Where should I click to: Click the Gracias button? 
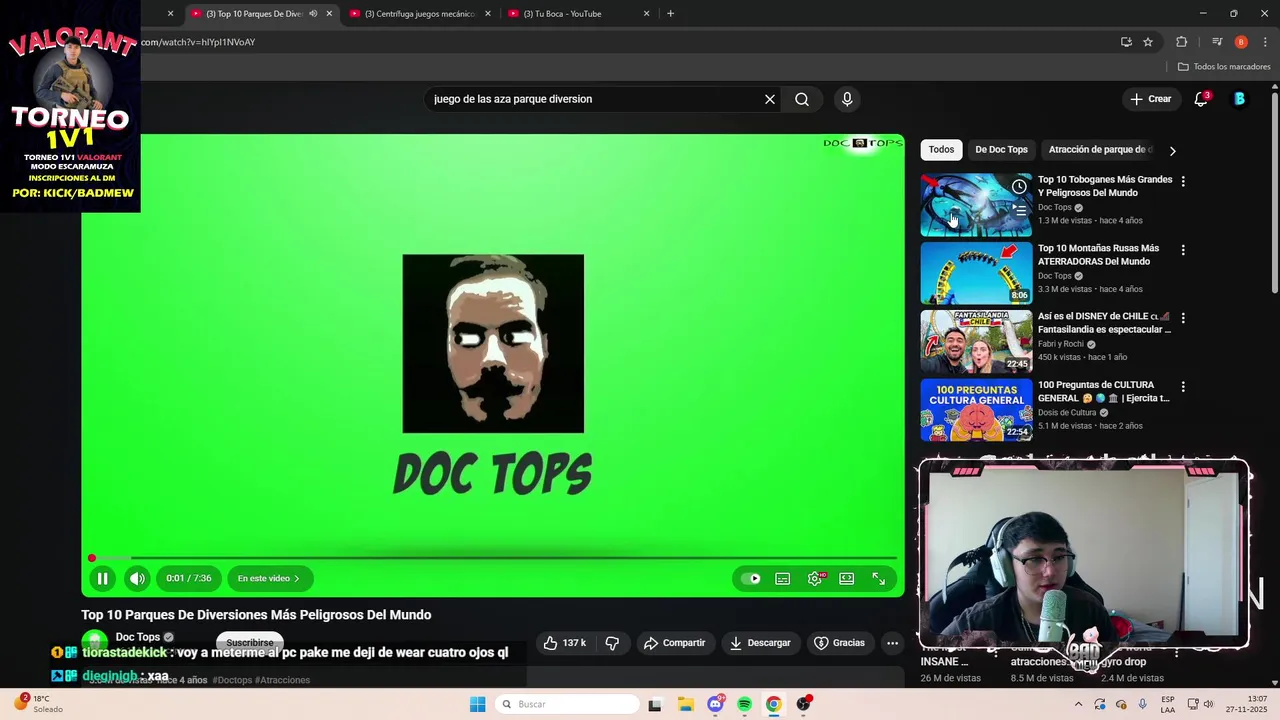tap(839, 643)
